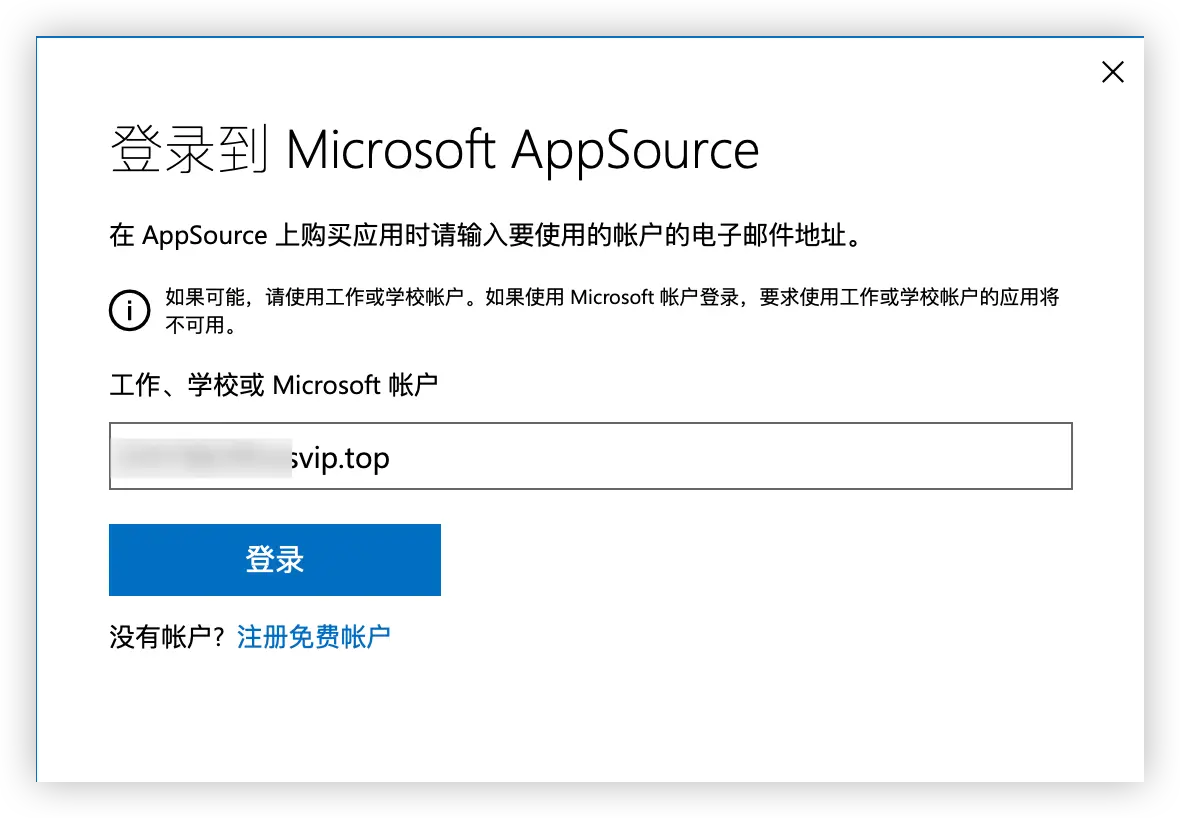Click the word Microsoft in the heading
This screenshot has width=1180, height=818.
coord(390,149)
